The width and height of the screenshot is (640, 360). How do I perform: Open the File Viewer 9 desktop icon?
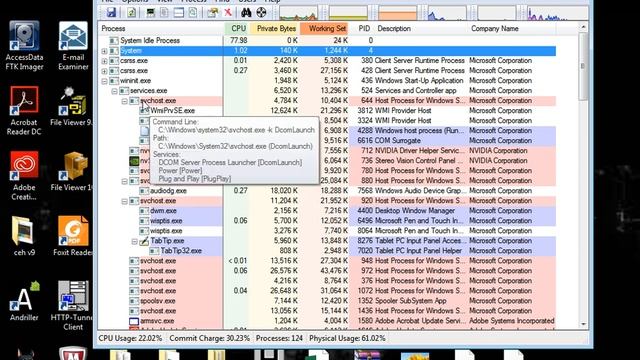72,106
